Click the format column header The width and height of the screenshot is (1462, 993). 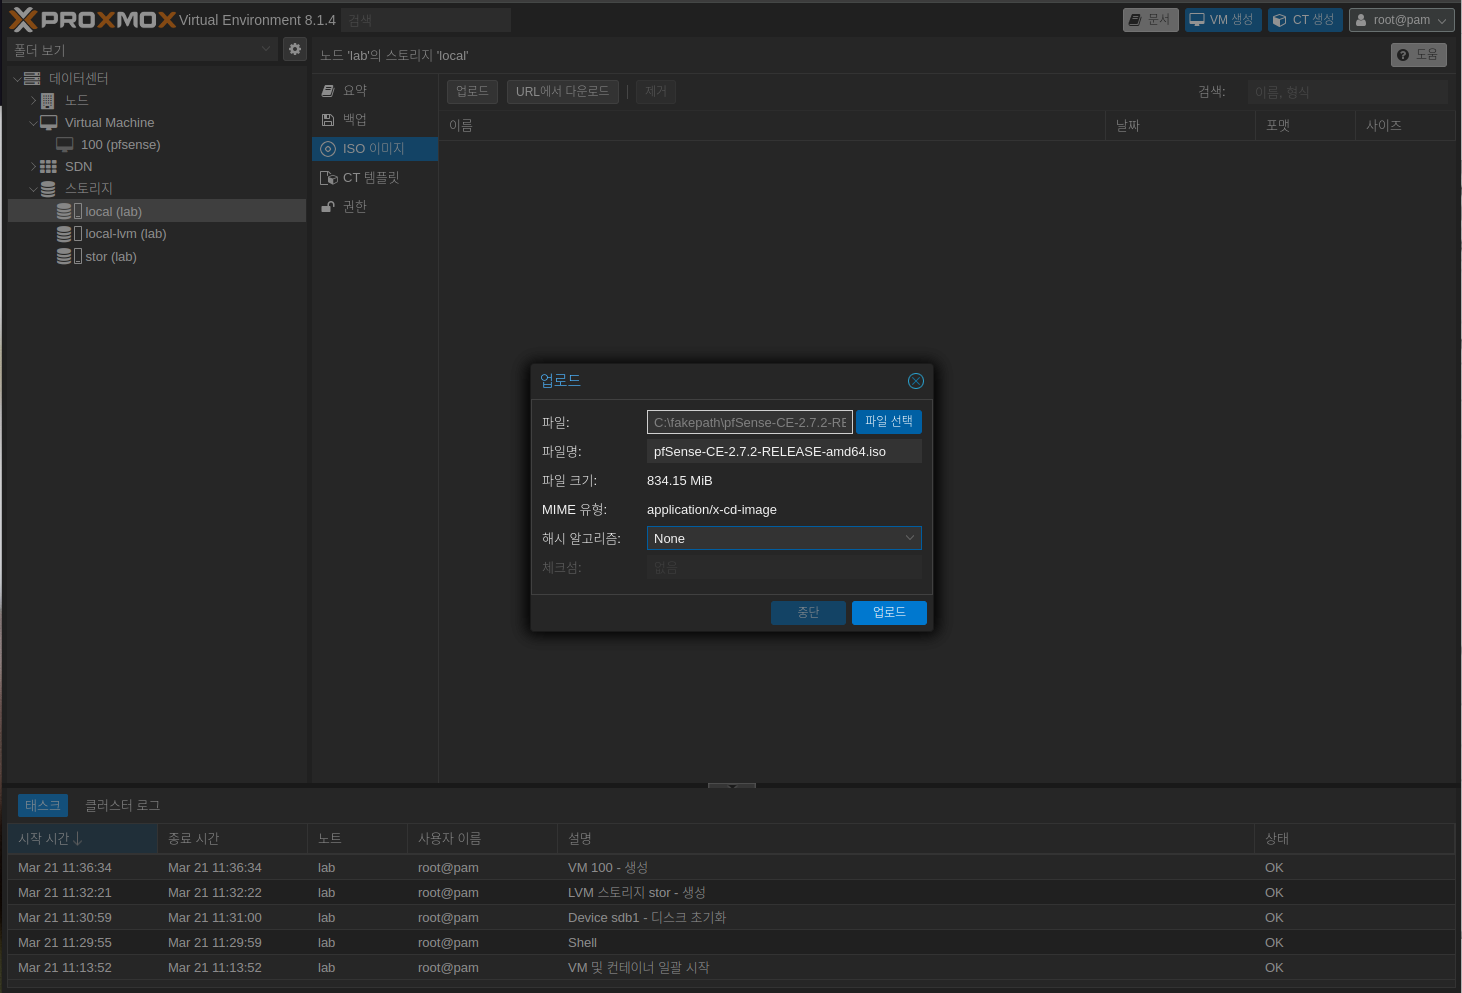pyautogui.click(x=1305, y=125)
